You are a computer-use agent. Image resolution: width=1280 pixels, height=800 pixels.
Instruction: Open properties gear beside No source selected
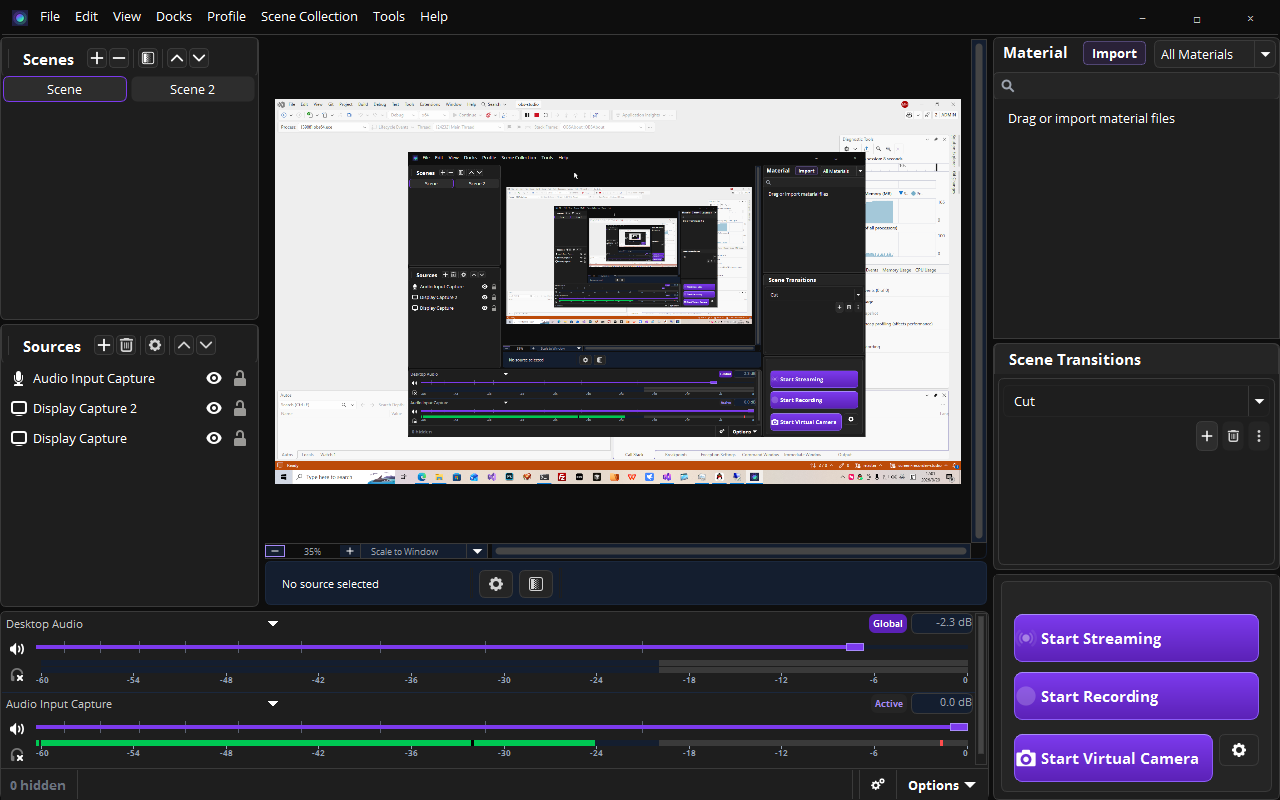[x=496, y=584]
